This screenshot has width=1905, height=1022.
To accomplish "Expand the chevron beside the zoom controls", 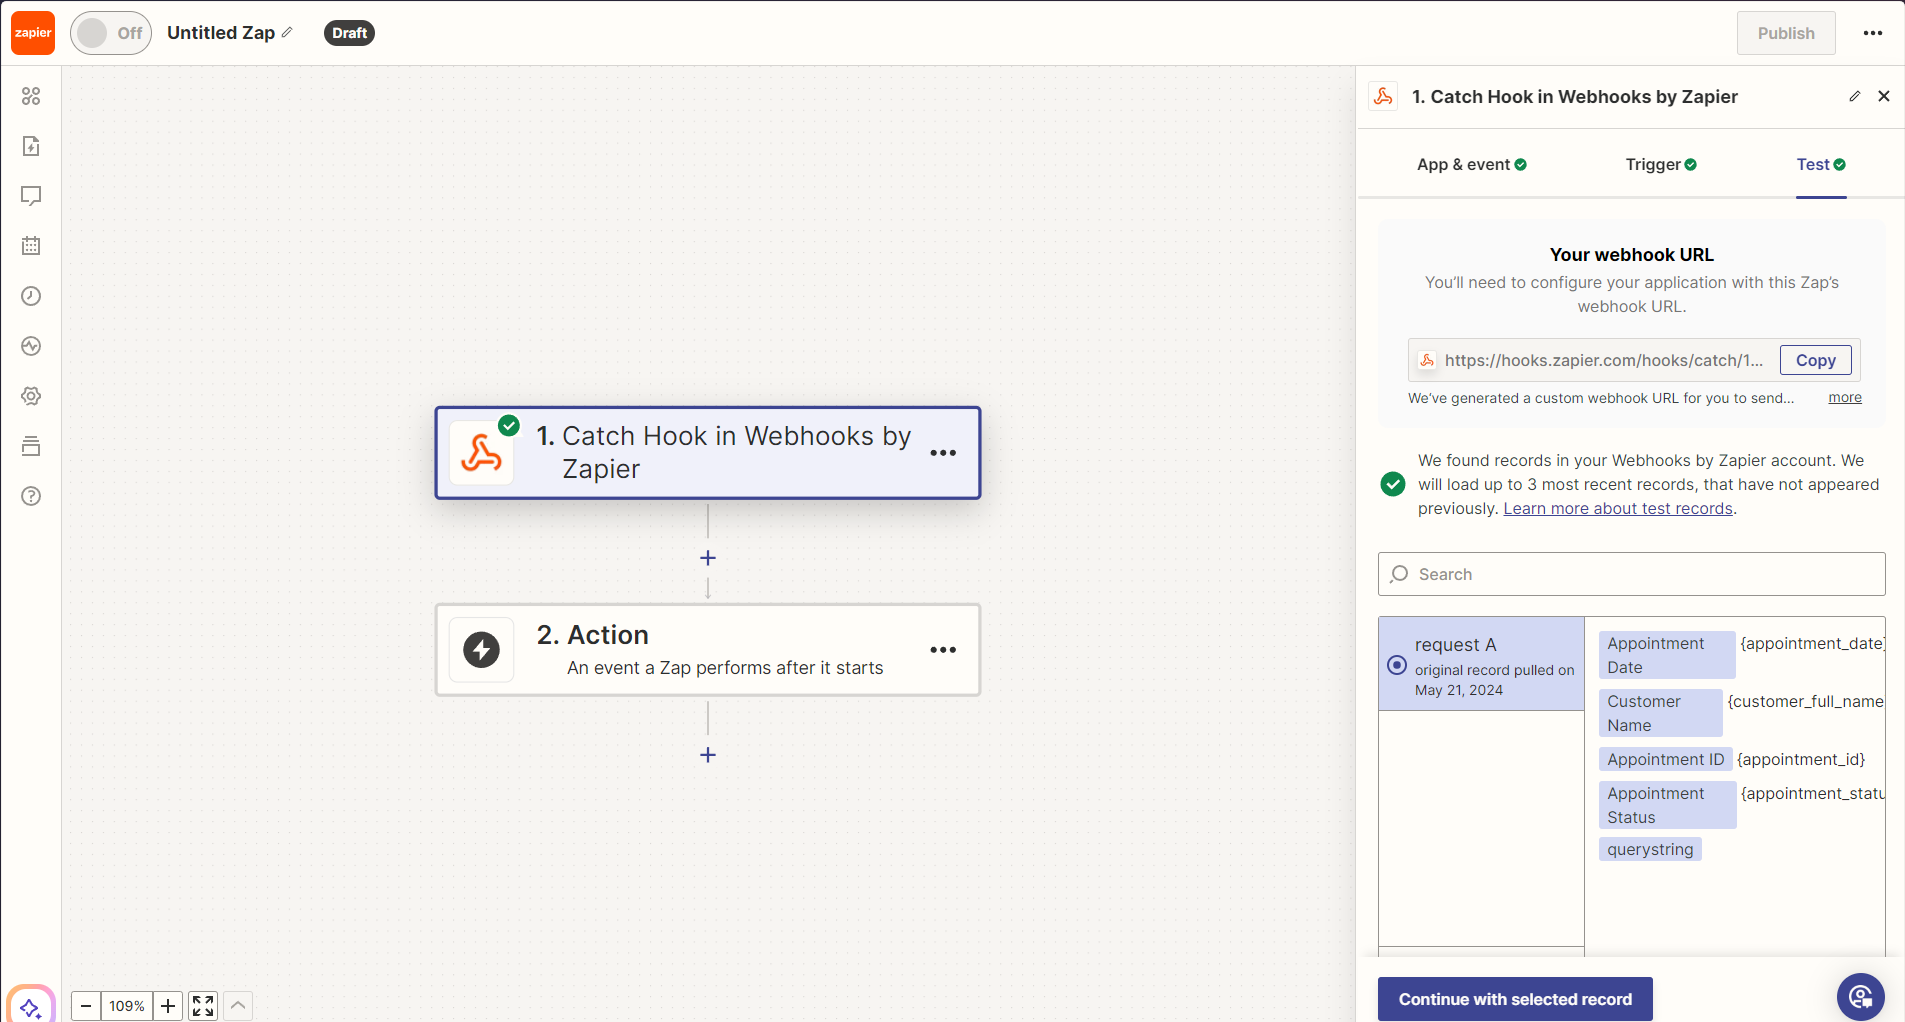I will coord(238,1006).
